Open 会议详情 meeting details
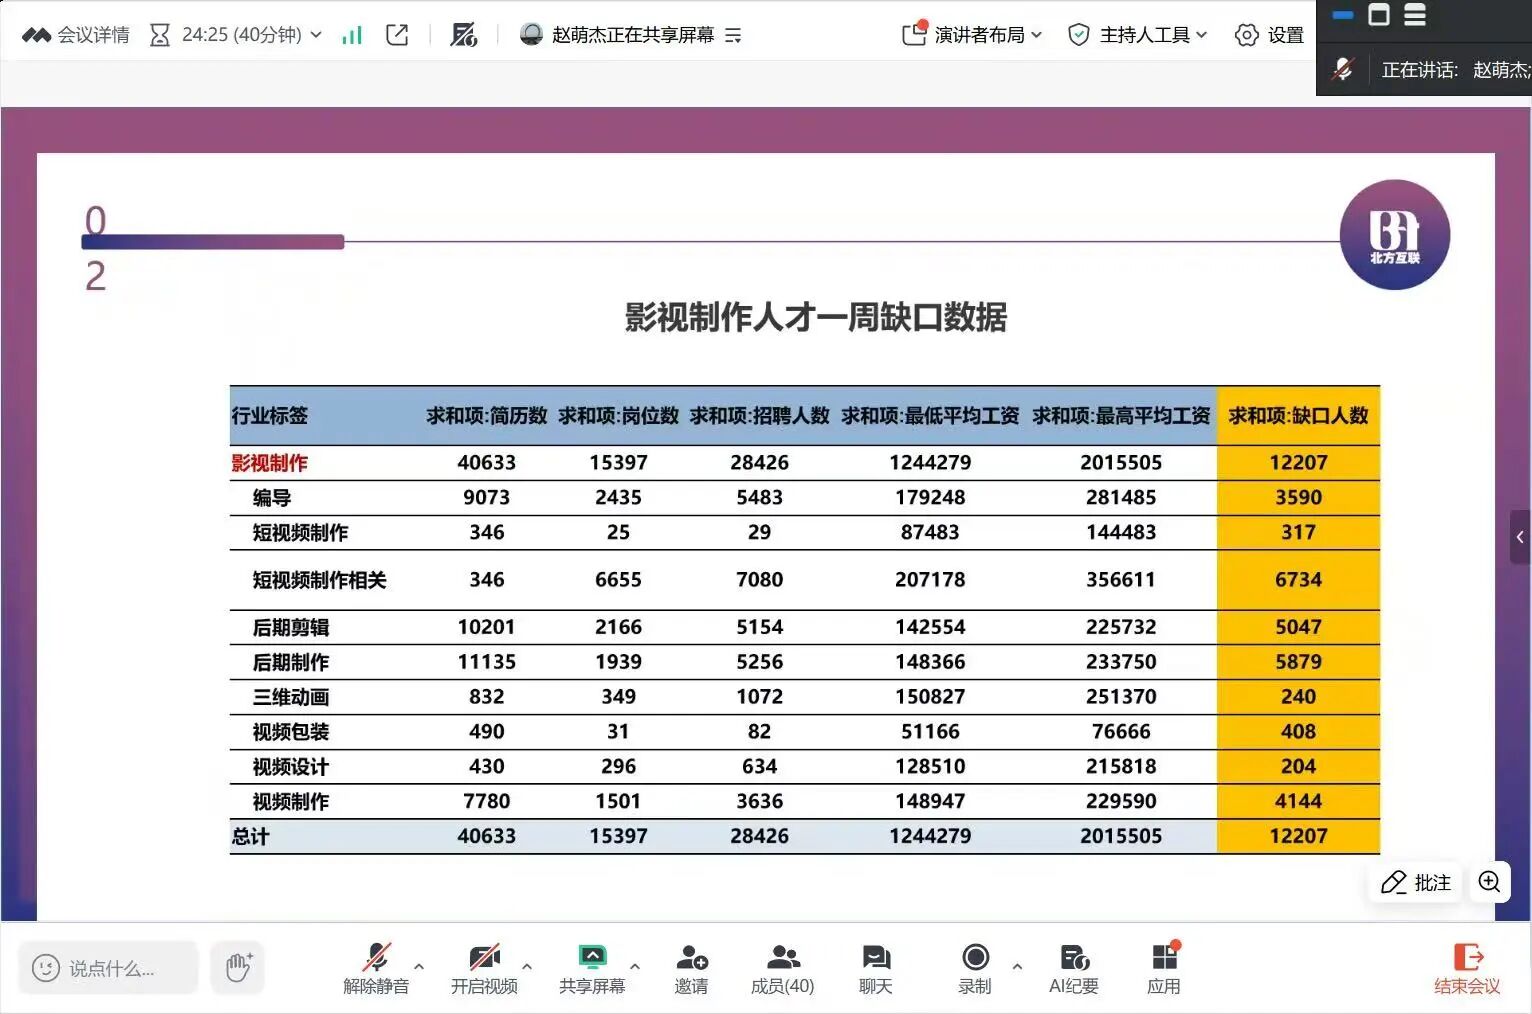Image resolution: width=1532 pixels, height=1014 pixels. point(77,35)
